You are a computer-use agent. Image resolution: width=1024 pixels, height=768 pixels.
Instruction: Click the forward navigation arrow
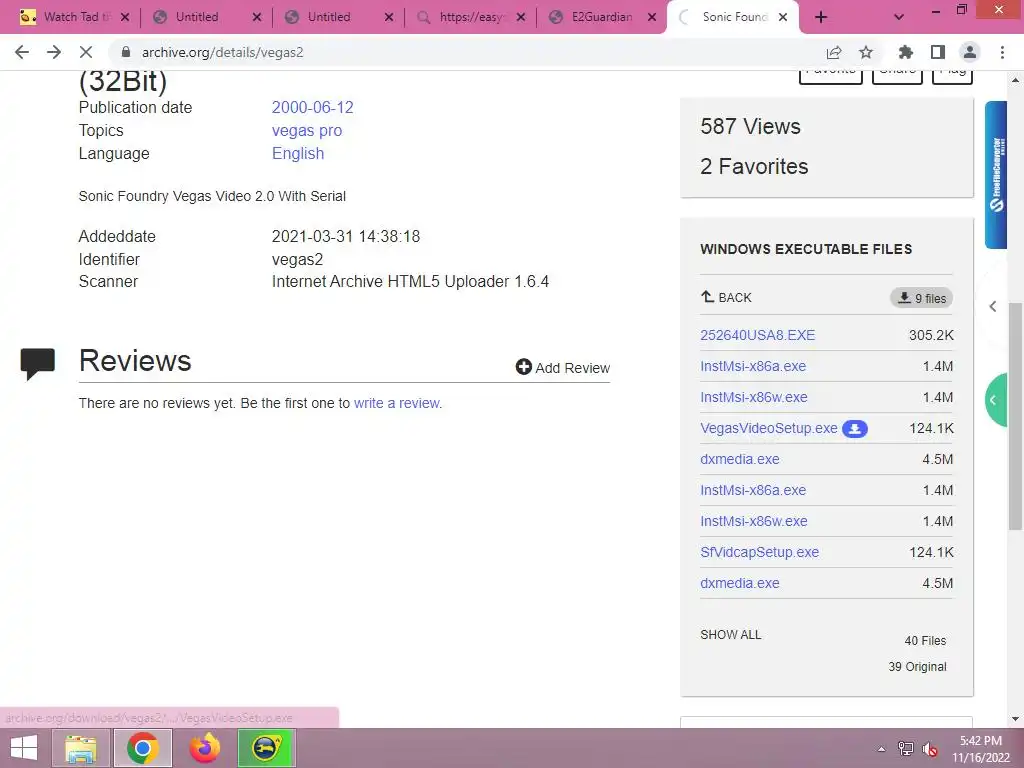pyautogui.click(x=54, y=52)
